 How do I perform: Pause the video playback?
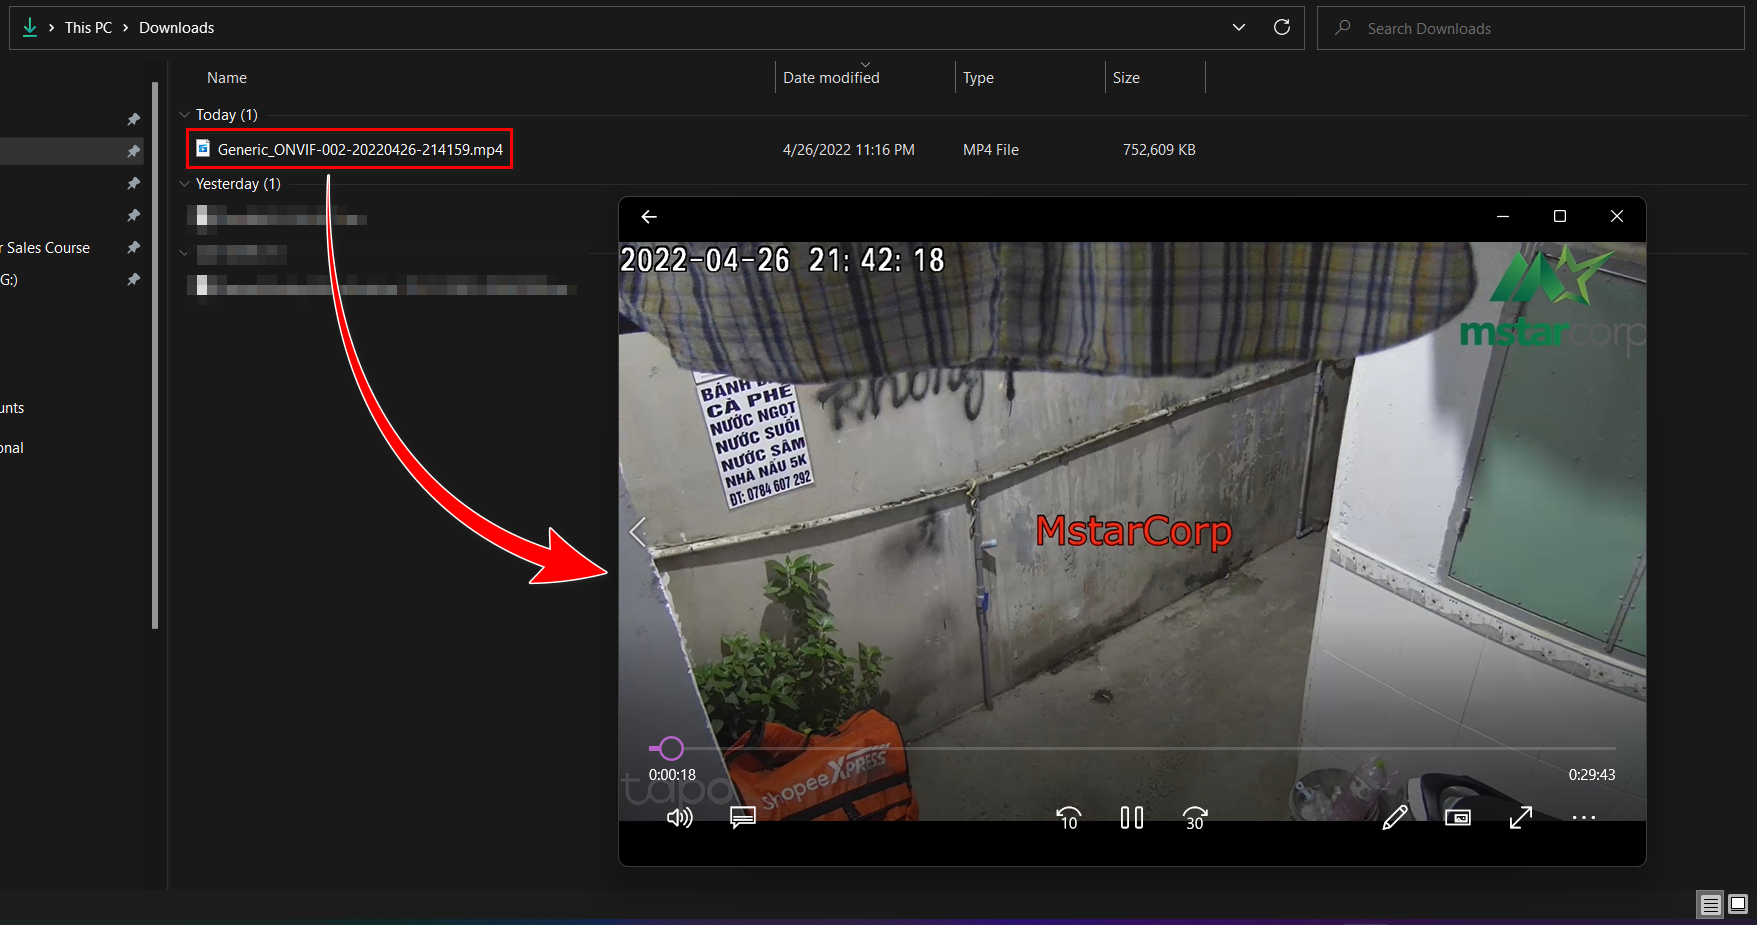(1131, 817)
